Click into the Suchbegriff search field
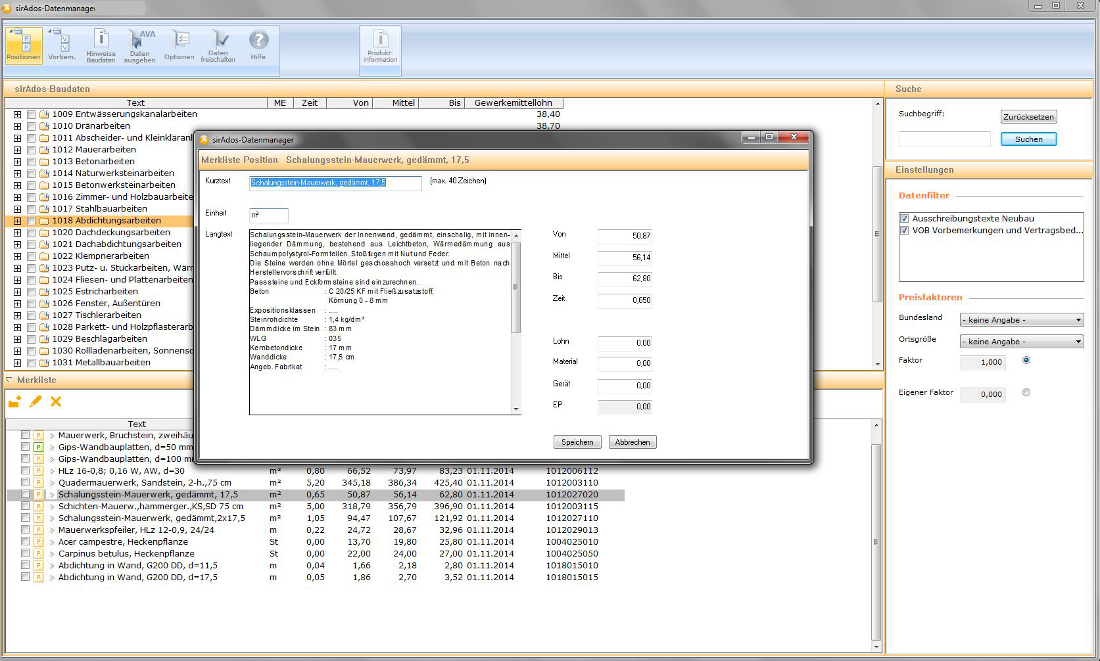The image size is (1100, 661). coord(944,139)
